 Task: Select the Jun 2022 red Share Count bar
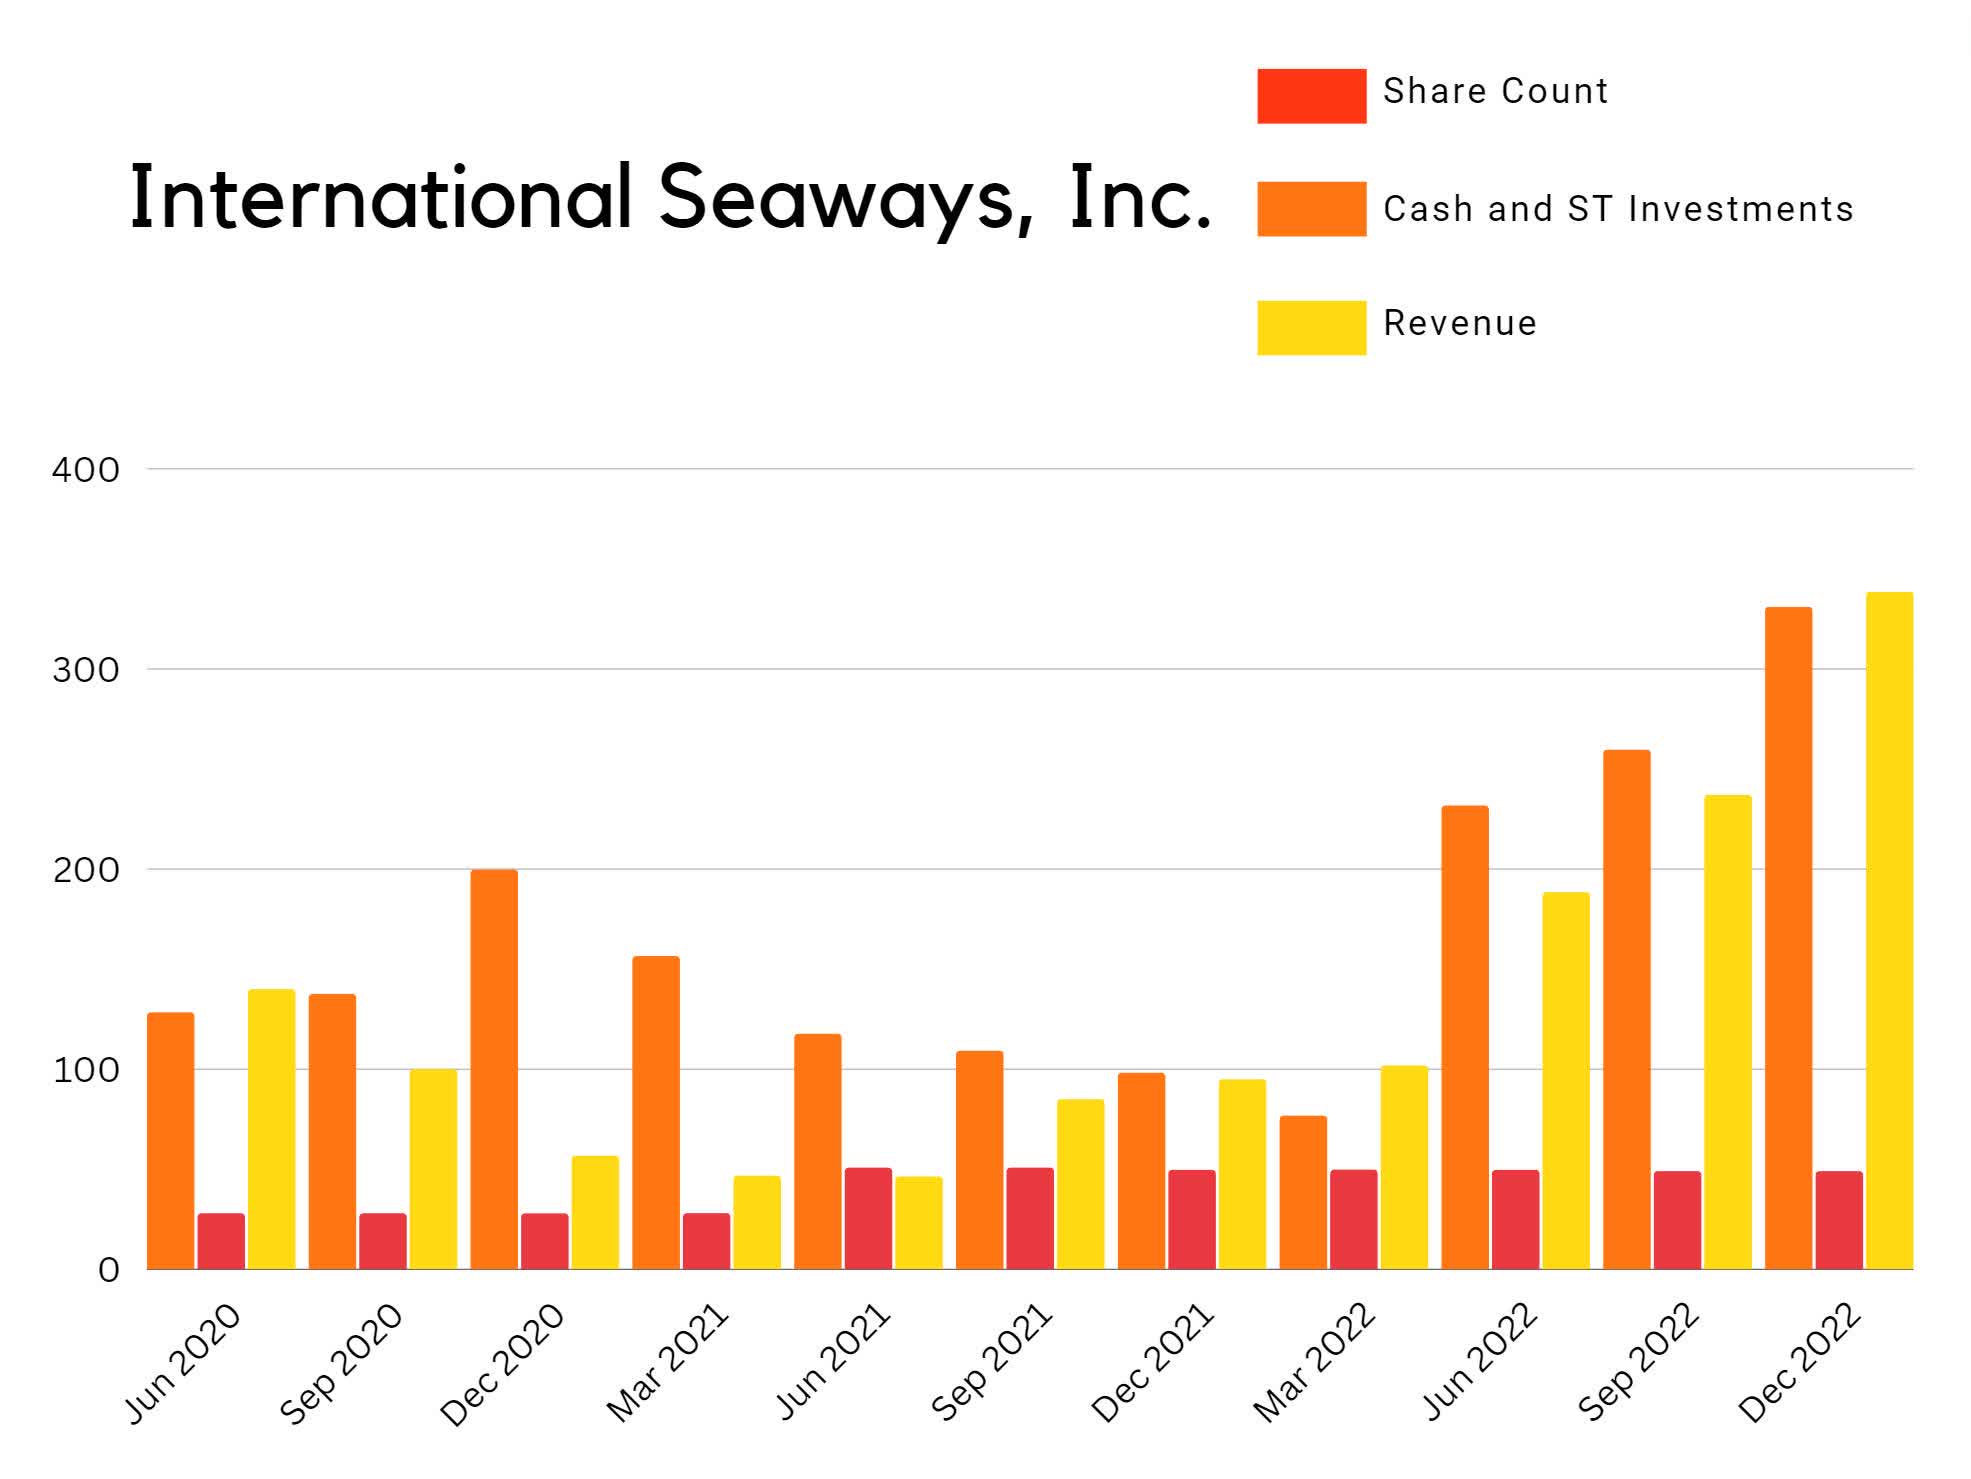1516,1220
